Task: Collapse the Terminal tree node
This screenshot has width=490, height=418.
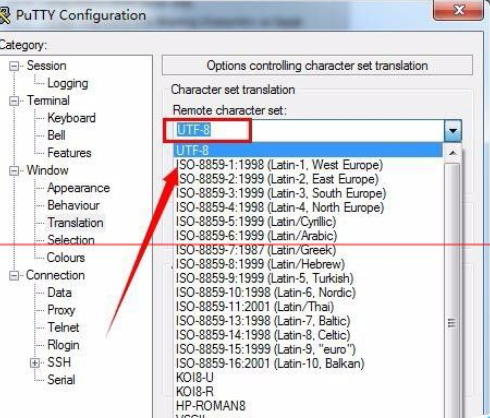Action: [14, 101]
